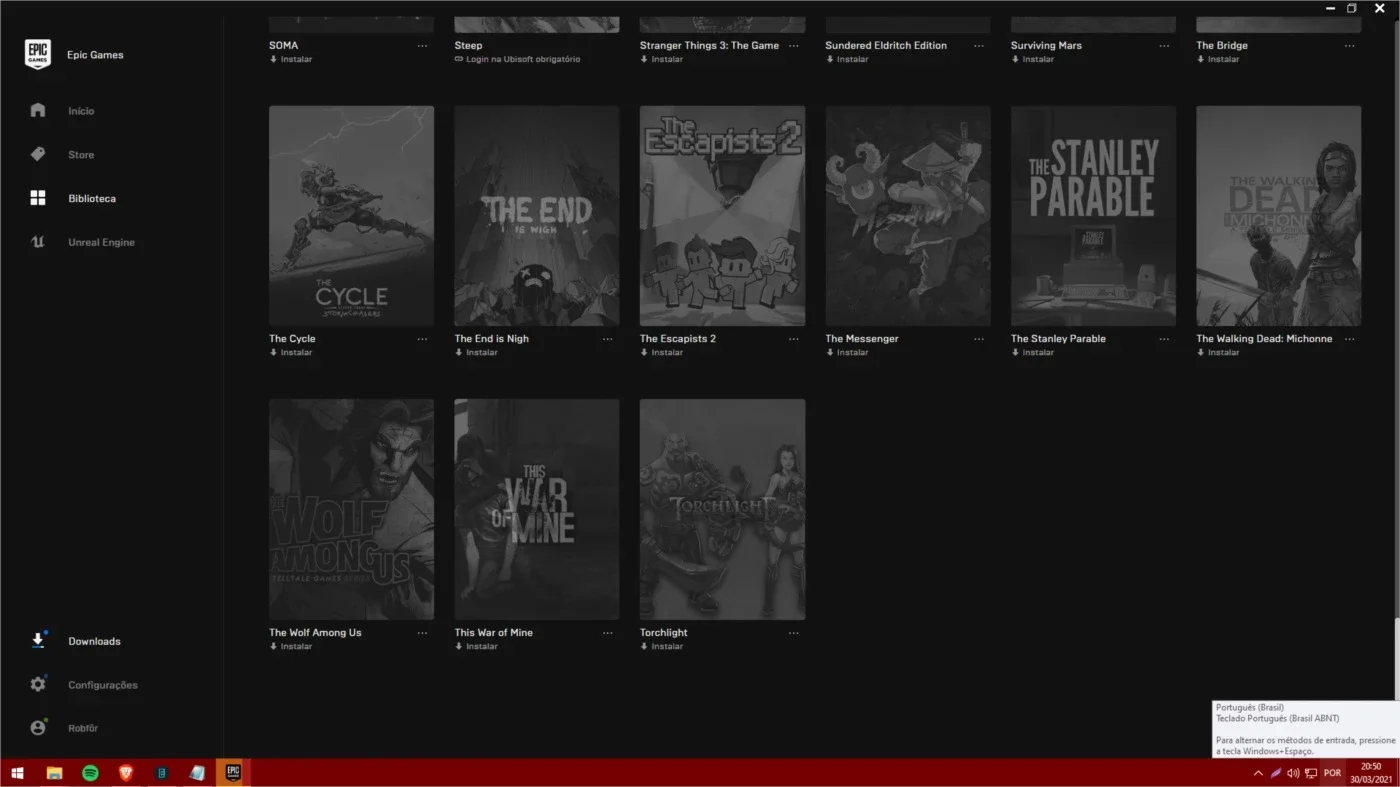
Task: Click the Epic Games logo
Action: tap(38, 54)
